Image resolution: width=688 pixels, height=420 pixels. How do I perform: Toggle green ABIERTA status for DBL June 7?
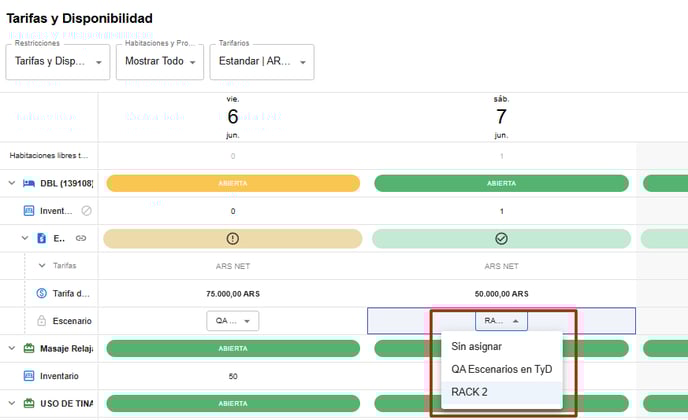coord(501,183)
